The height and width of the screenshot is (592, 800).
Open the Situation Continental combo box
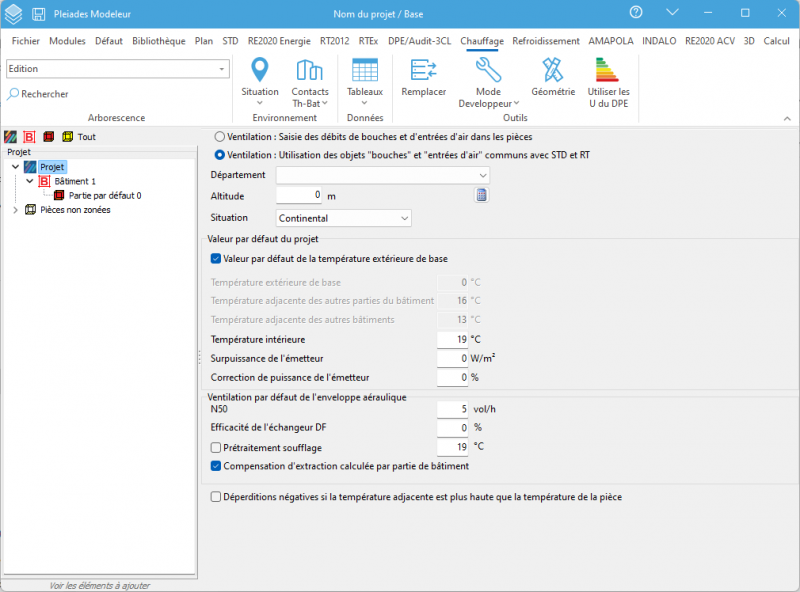(343, 218)
